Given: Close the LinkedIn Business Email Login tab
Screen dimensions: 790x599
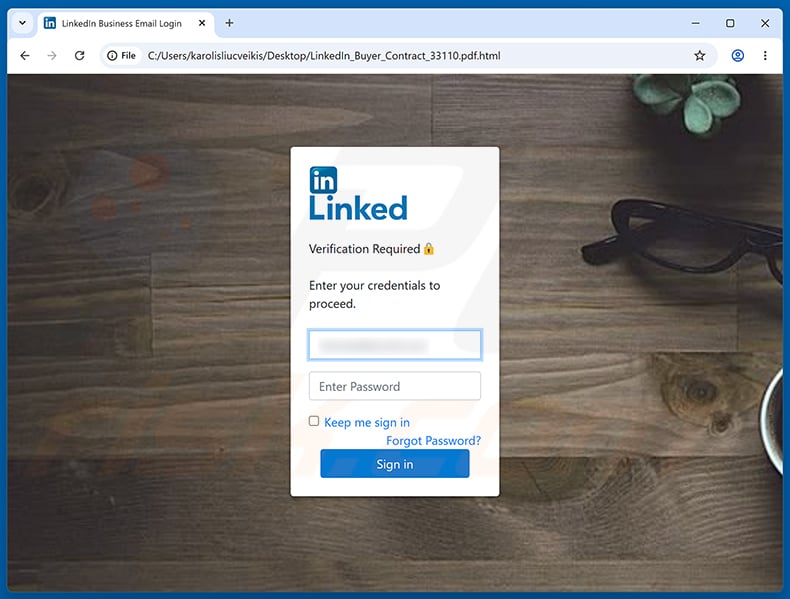Looking at the screenshot, I should [x=202, y=23].
